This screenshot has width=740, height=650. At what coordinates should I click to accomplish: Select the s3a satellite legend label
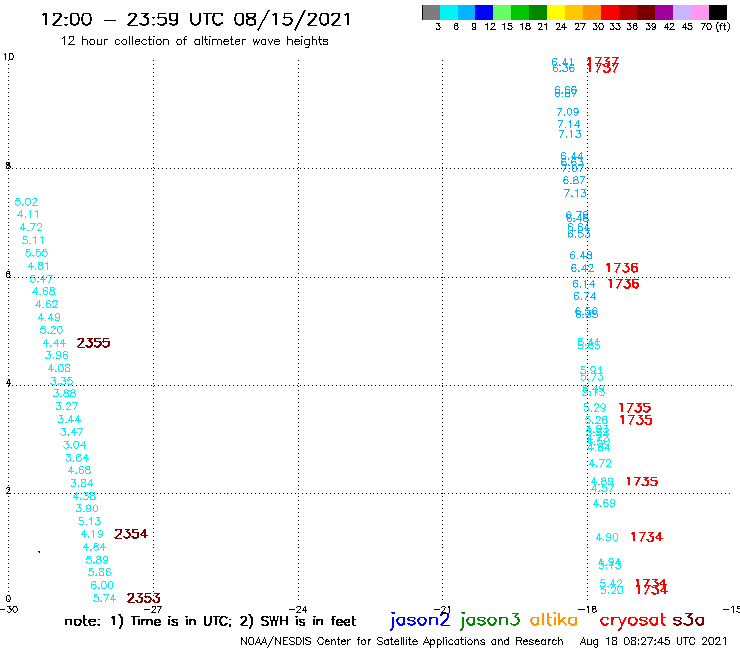point(689,620)
